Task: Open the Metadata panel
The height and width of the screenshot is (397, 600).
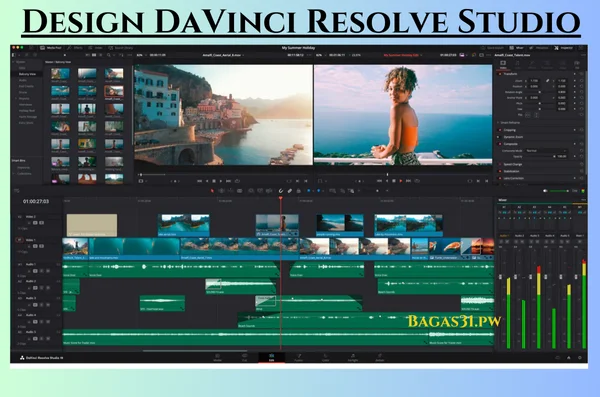Action: [x=539, y=48]
